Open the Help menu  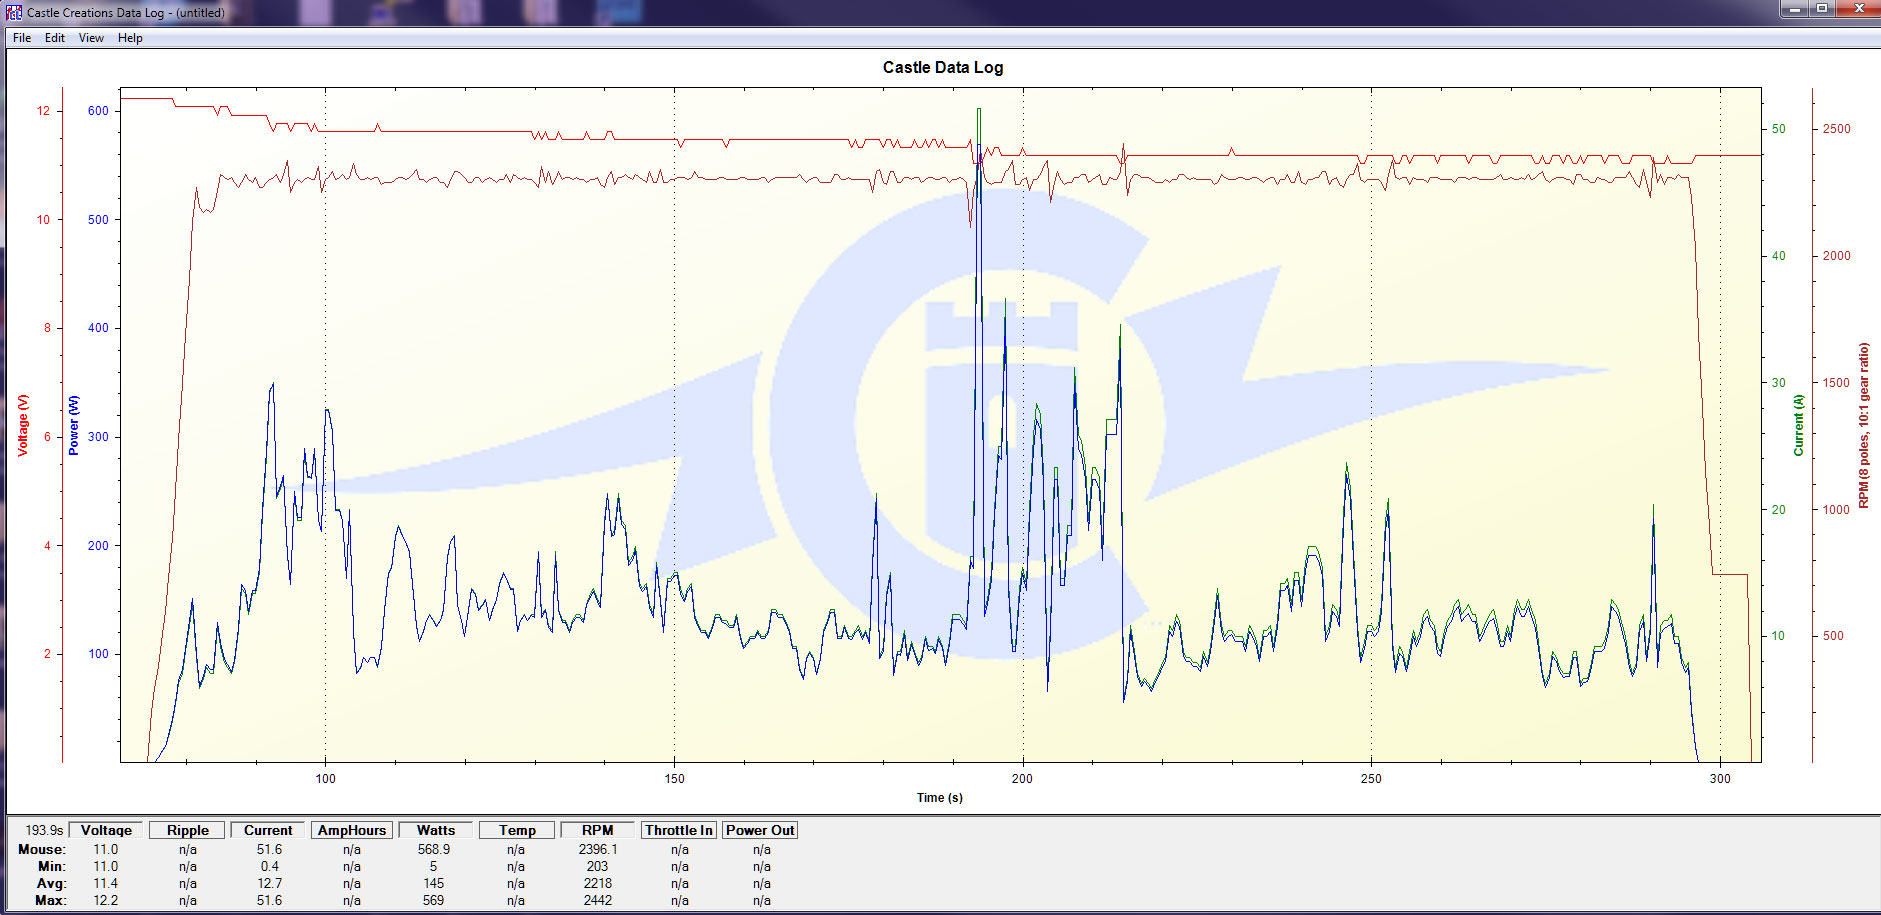(x=130, y=38)
